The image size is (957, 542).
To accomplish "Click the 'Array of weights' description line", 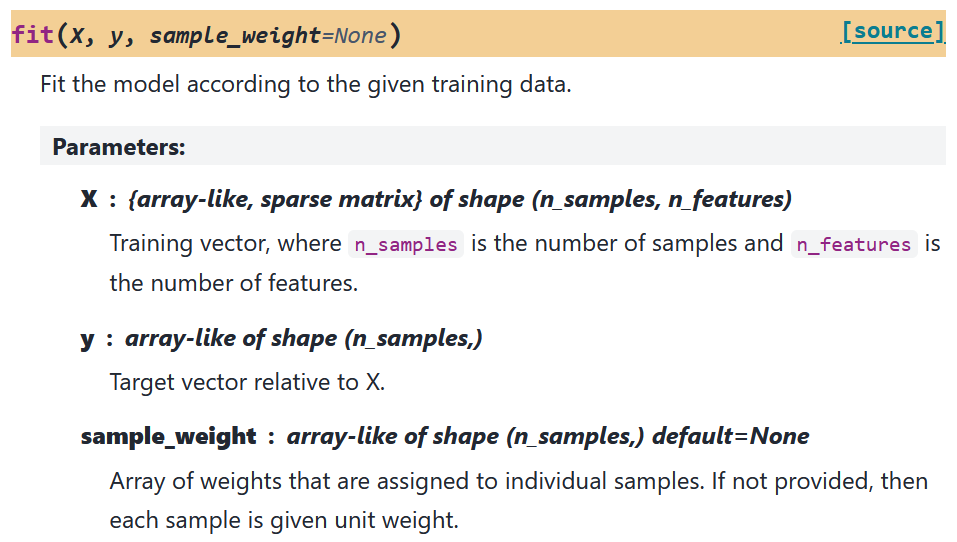I will [x=519, y=482].
